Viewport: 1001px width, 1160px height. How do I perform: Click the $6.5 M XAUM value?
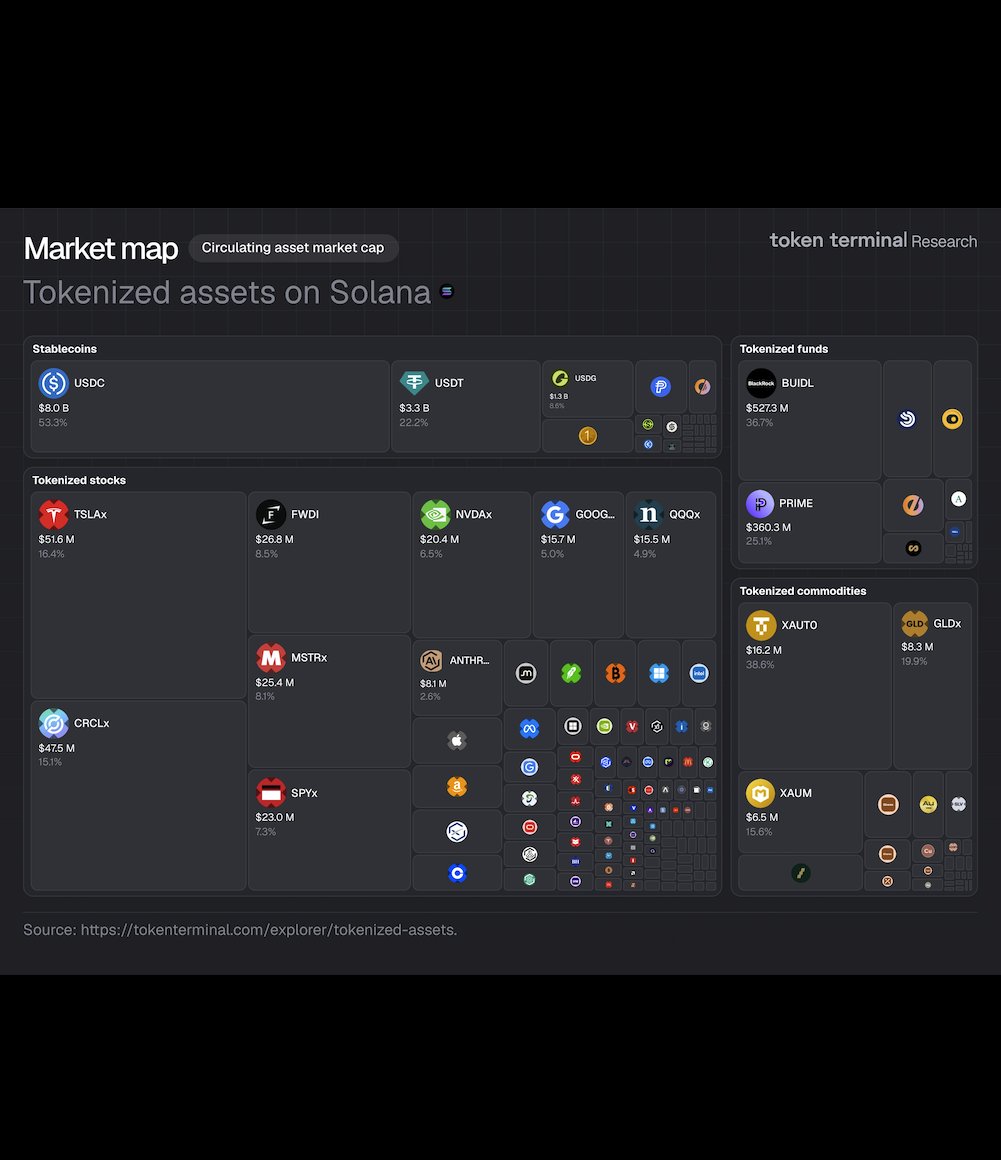(x=761, y=817)
